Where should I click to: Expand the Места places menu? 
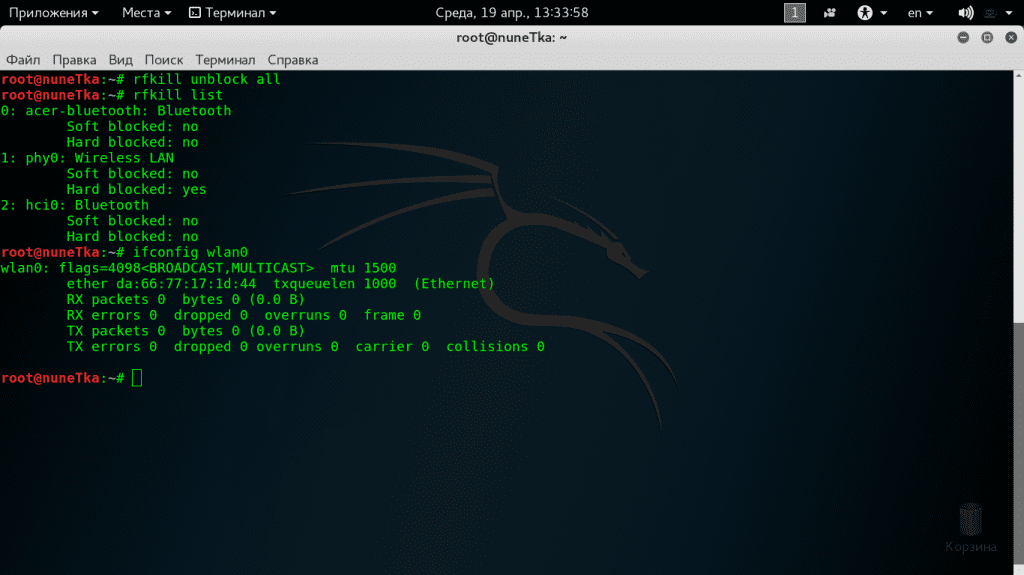[146, 13]
